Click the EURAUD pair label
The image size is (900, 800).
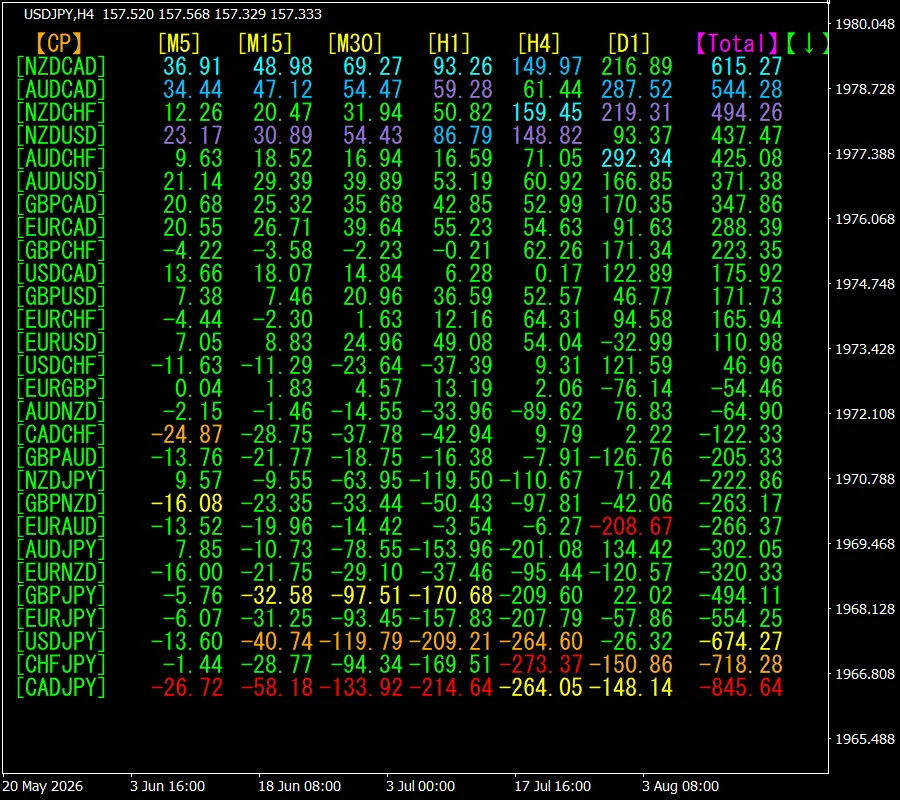click(61, 526)
